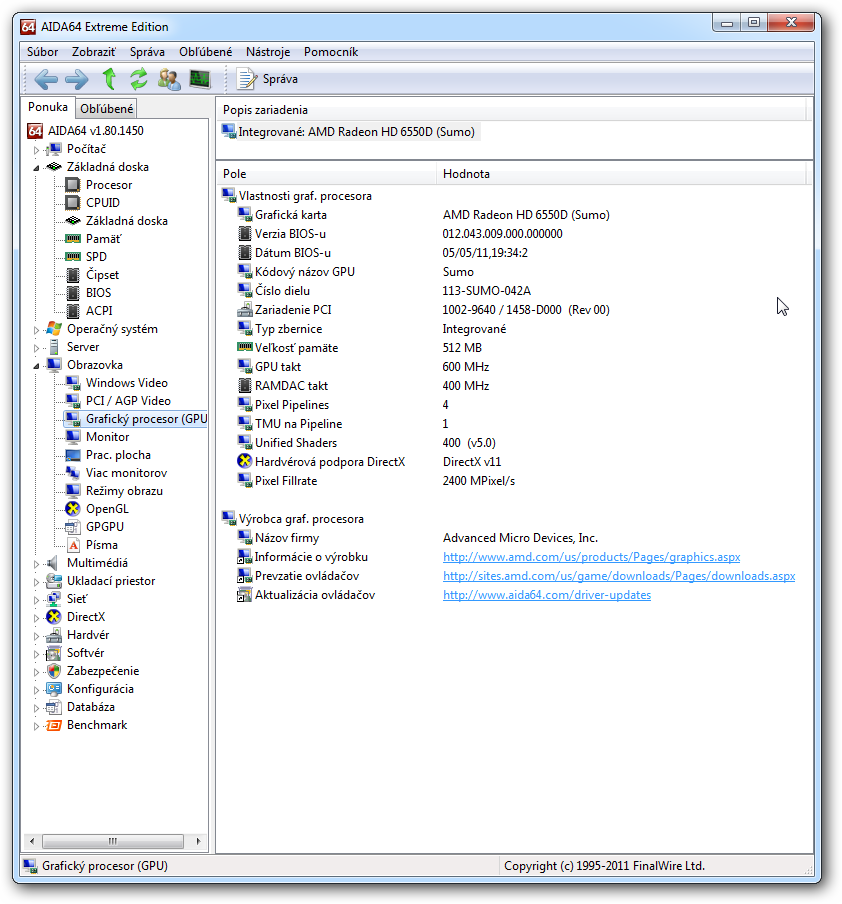The width and height of the screenshot is (842, 904).
Task: Open the Zobraziť menu
Action: (x=93, y=52)
